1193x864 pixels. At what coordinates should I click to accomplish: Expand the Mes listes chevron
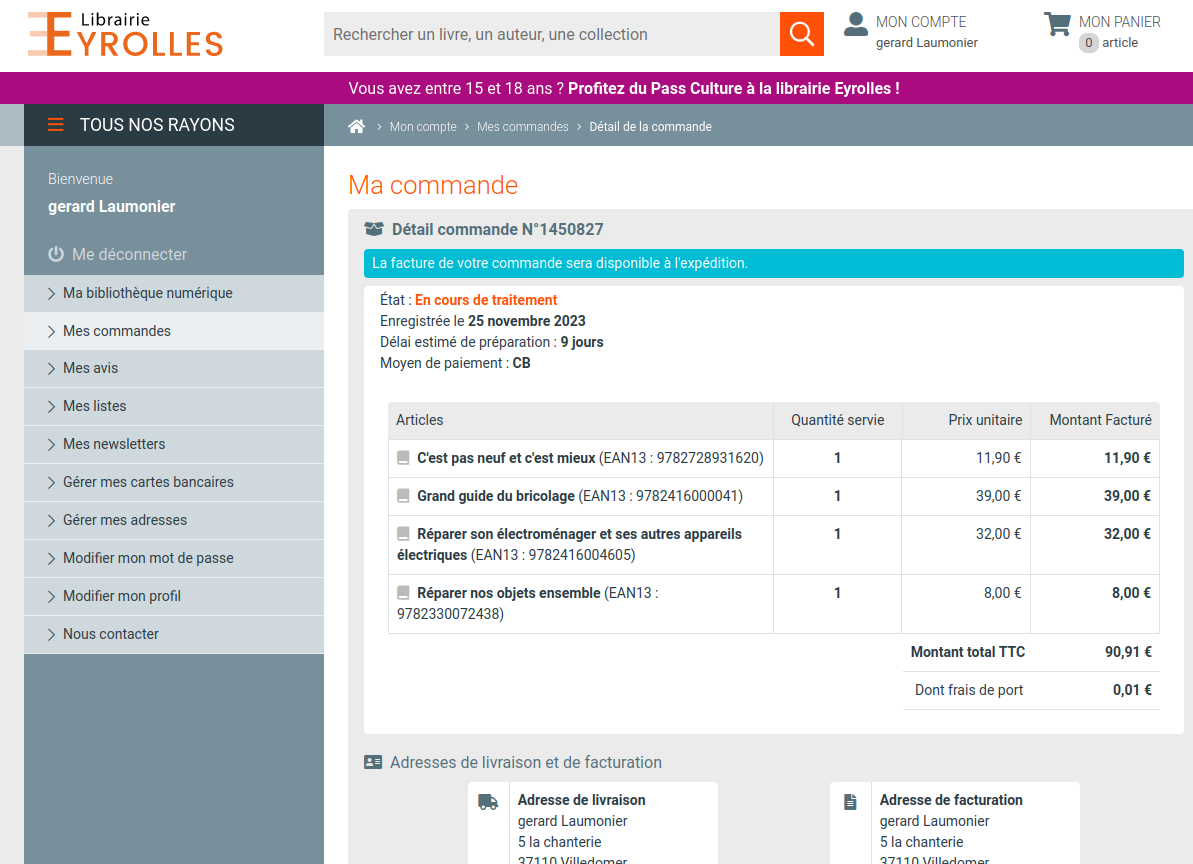(x=52, y=406)
